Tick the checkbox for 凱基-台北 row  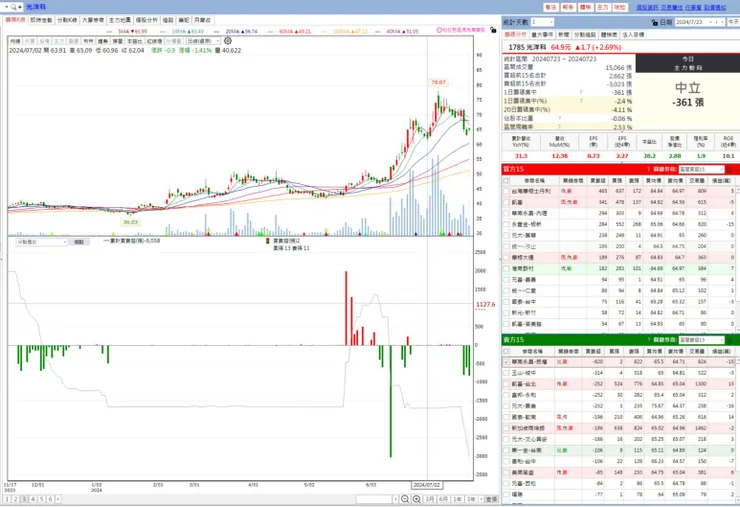point(506,384)
